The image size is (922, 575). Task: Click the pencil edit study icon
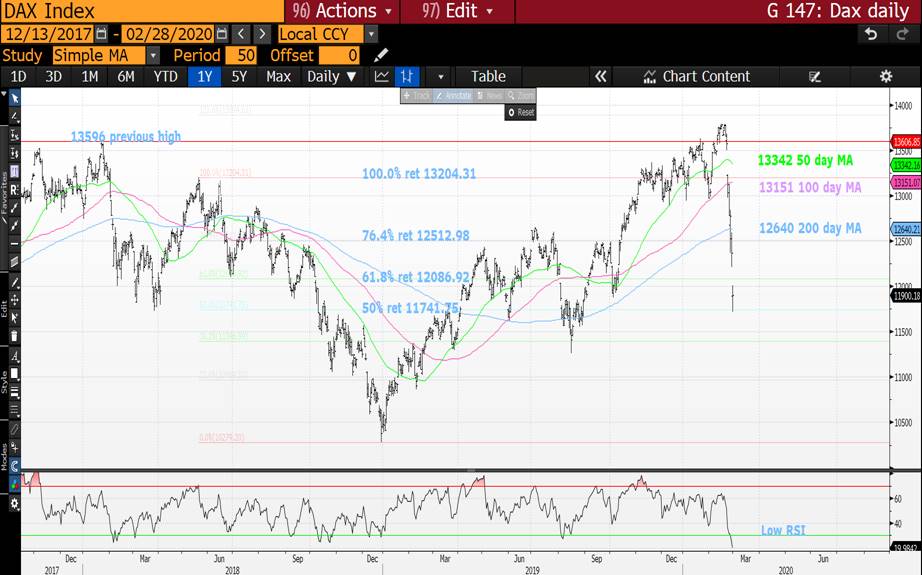pyautogui.click(x=381, y=55)
